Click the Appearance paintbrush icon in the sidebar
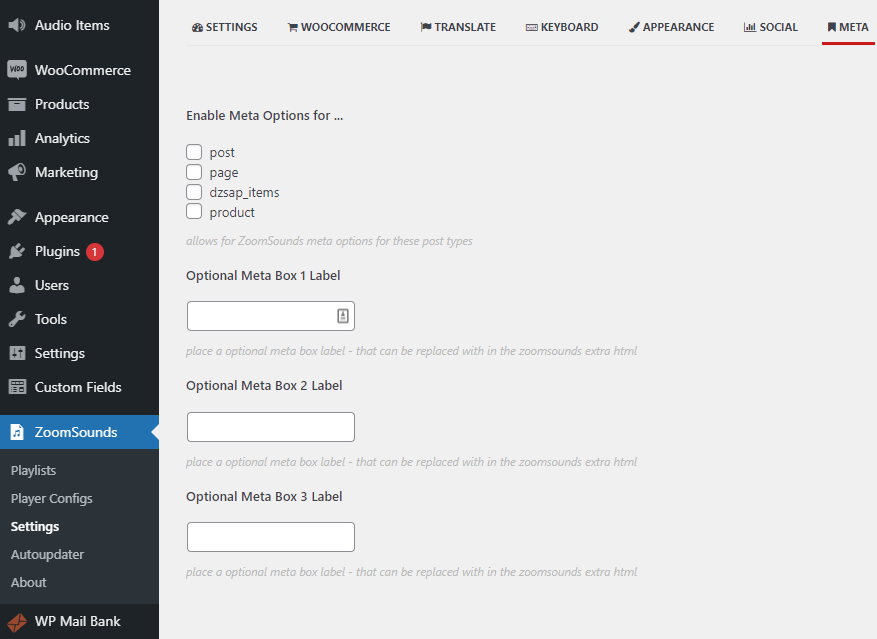This screenshot has height=639, width=877. click(x=17, y=217)
